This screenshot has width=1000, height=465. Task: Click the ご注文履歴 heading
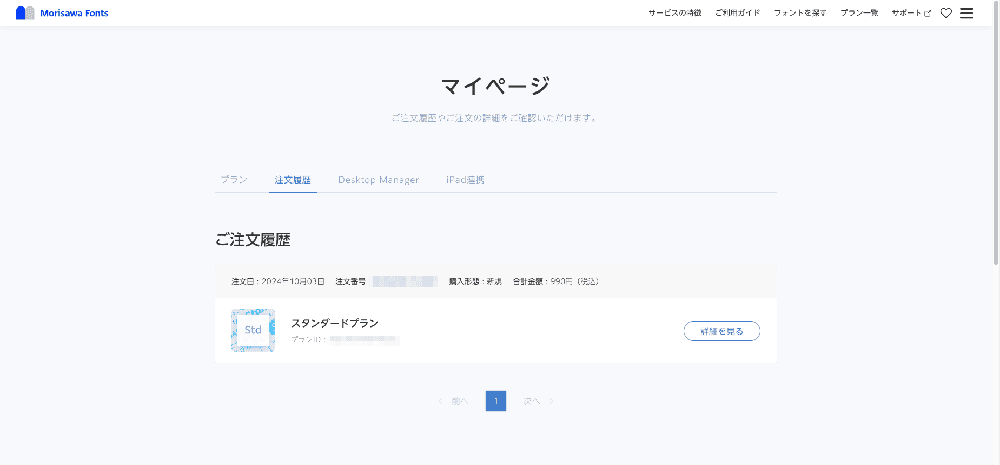click(253, 240)
